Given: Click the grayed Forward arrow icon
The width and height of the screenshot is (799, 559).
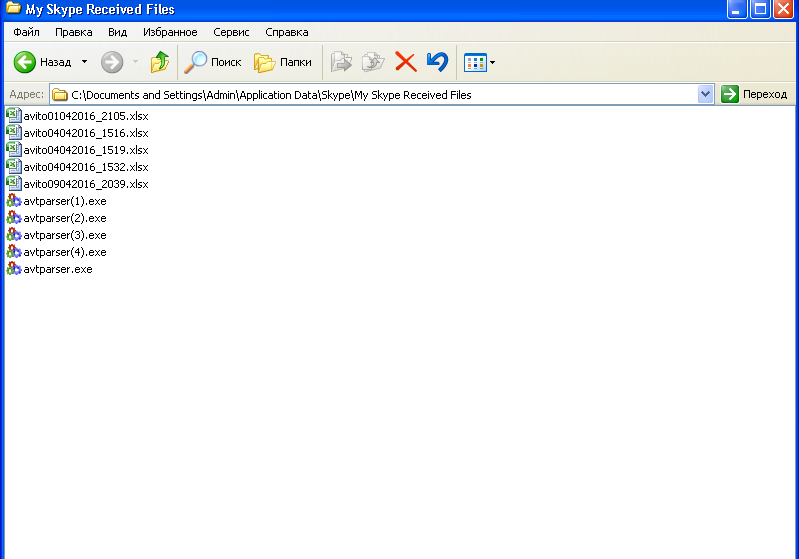Looking at the screenshot, I should click(112, 62).
